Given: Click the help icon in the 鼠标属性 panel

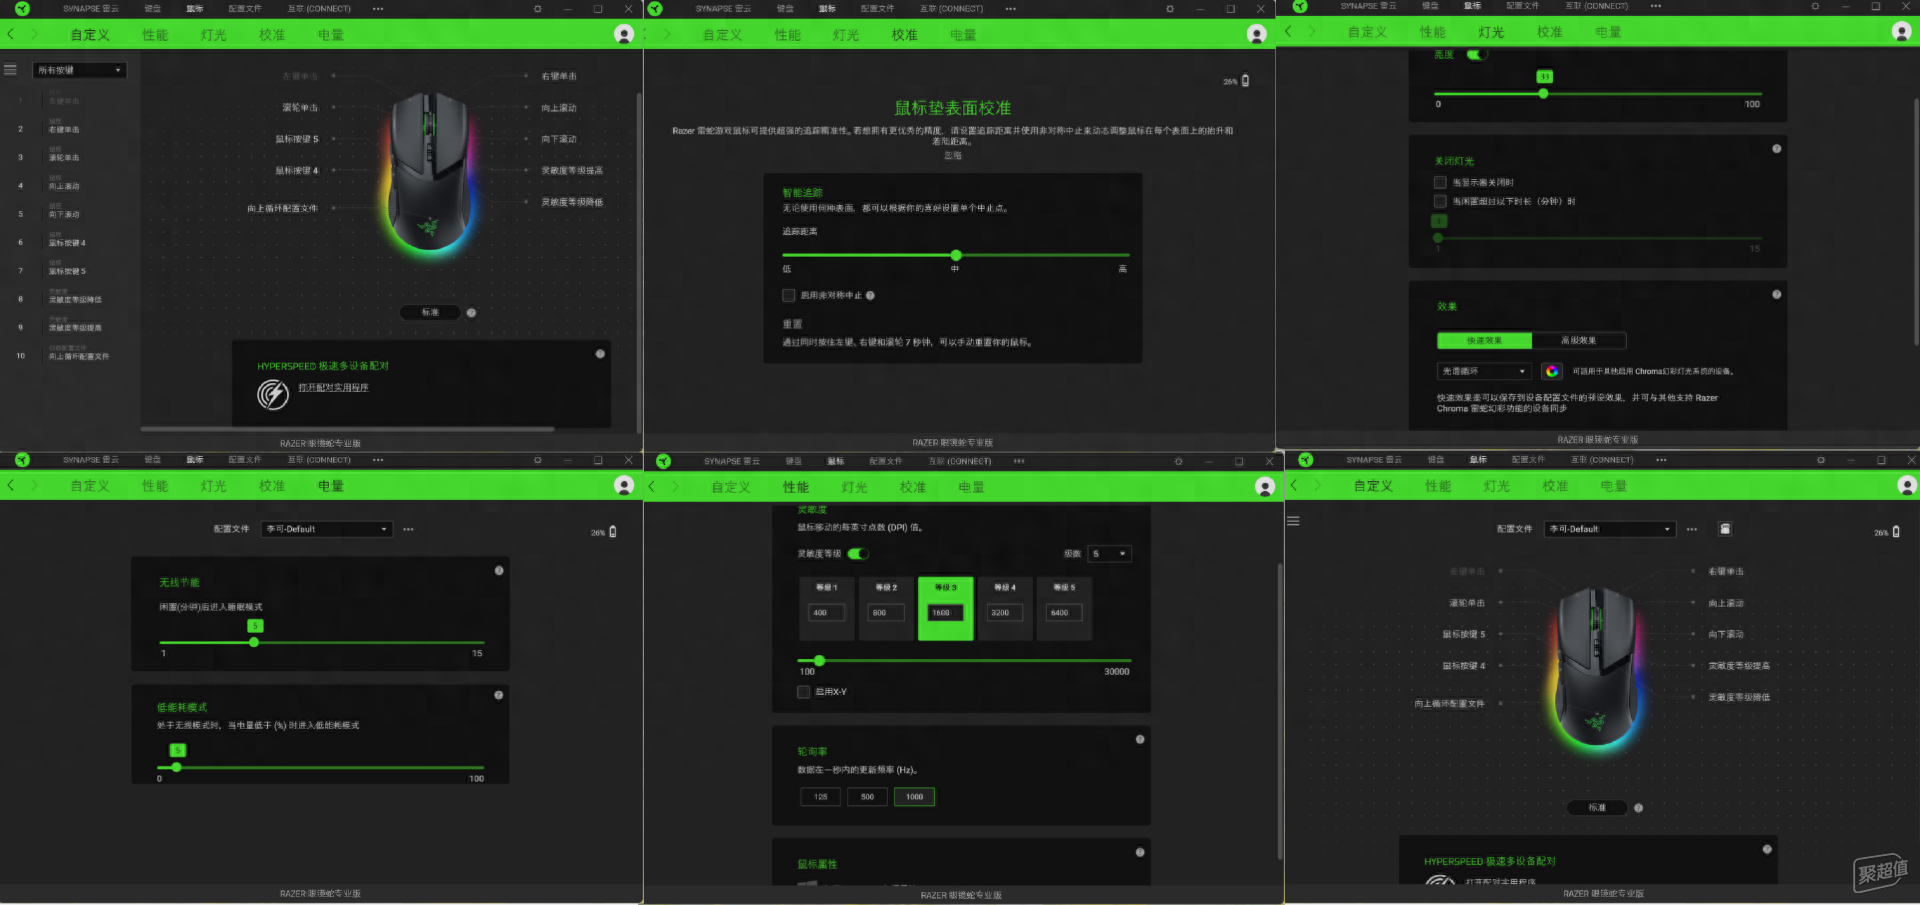Looking at the screenshot, I should tap(1140, 852).
